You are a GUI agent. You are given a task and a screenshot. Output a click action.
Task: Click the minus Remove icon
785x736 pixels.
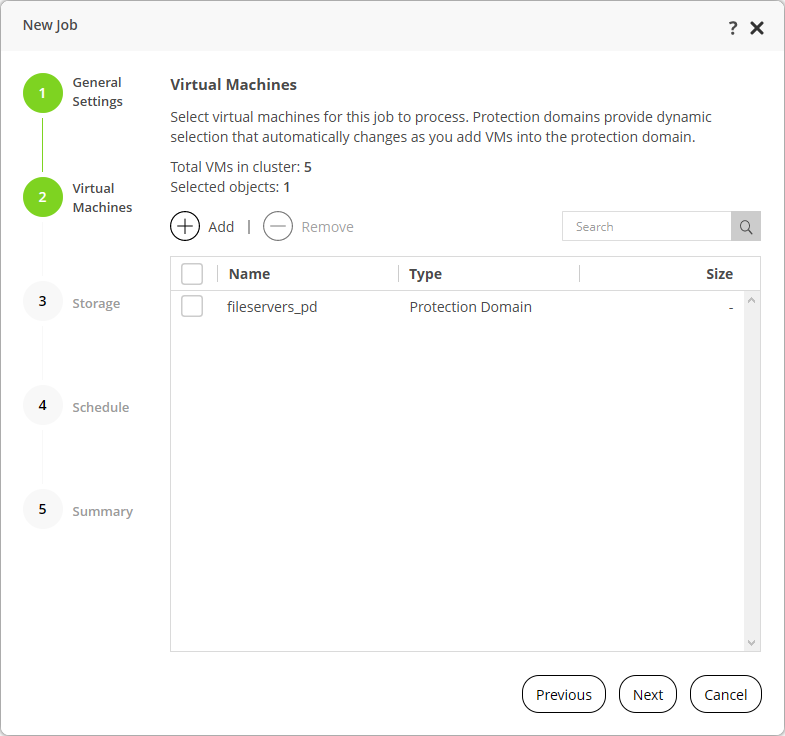point(278,227)
